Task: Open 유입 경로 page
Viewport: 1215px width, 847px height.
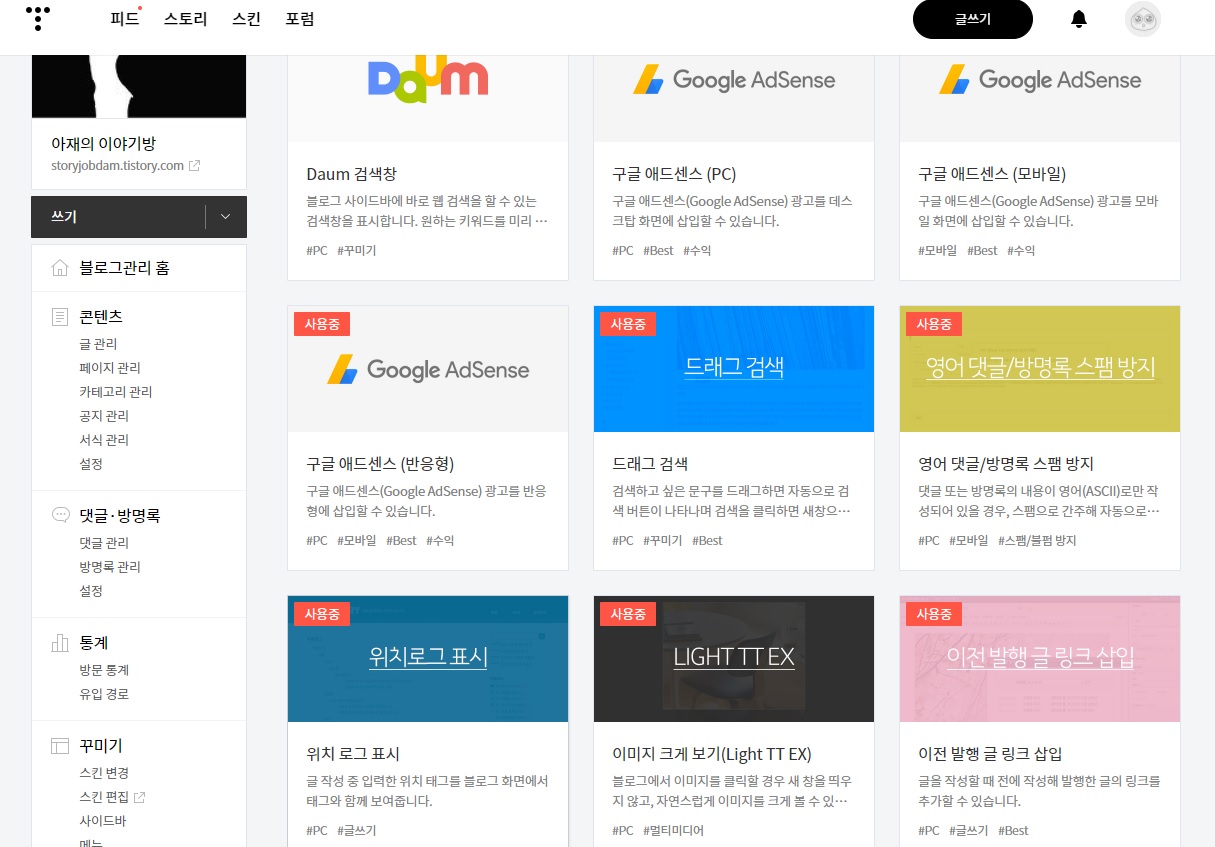Action: [x=104, y=694]
